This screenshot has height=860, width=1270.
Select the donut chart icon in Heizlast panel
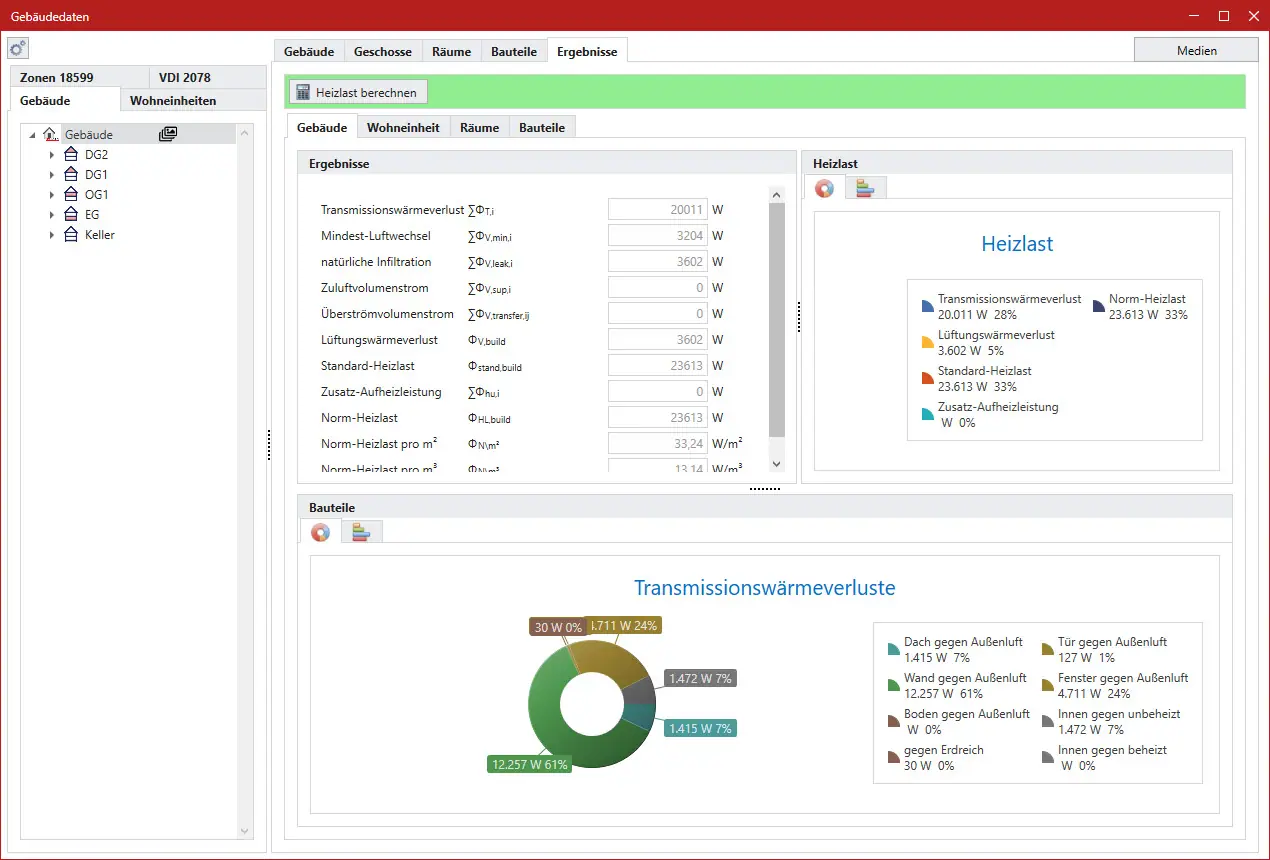824,189
